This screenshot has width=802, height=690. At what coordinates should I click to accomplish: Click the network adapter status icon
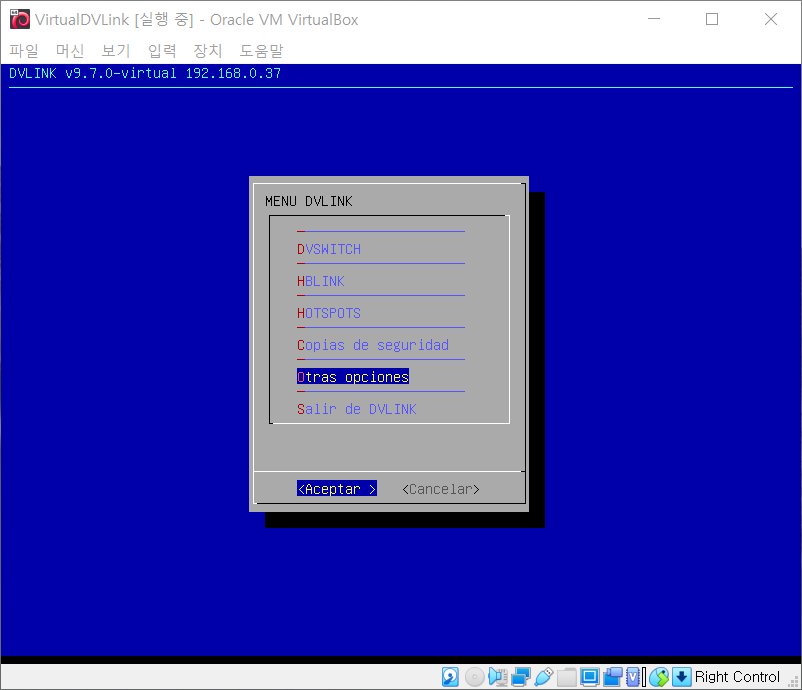point(521,677)
